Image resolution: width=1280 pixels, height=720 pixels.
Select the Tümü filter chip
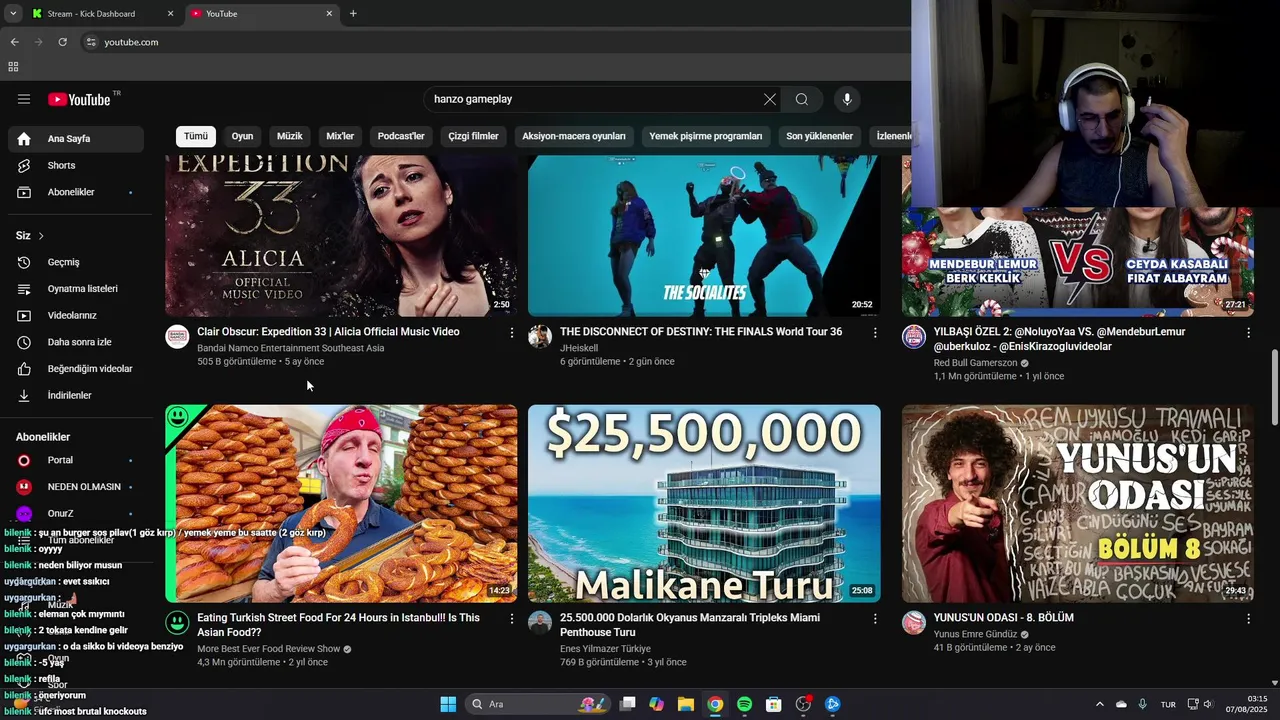pos(196,136)
